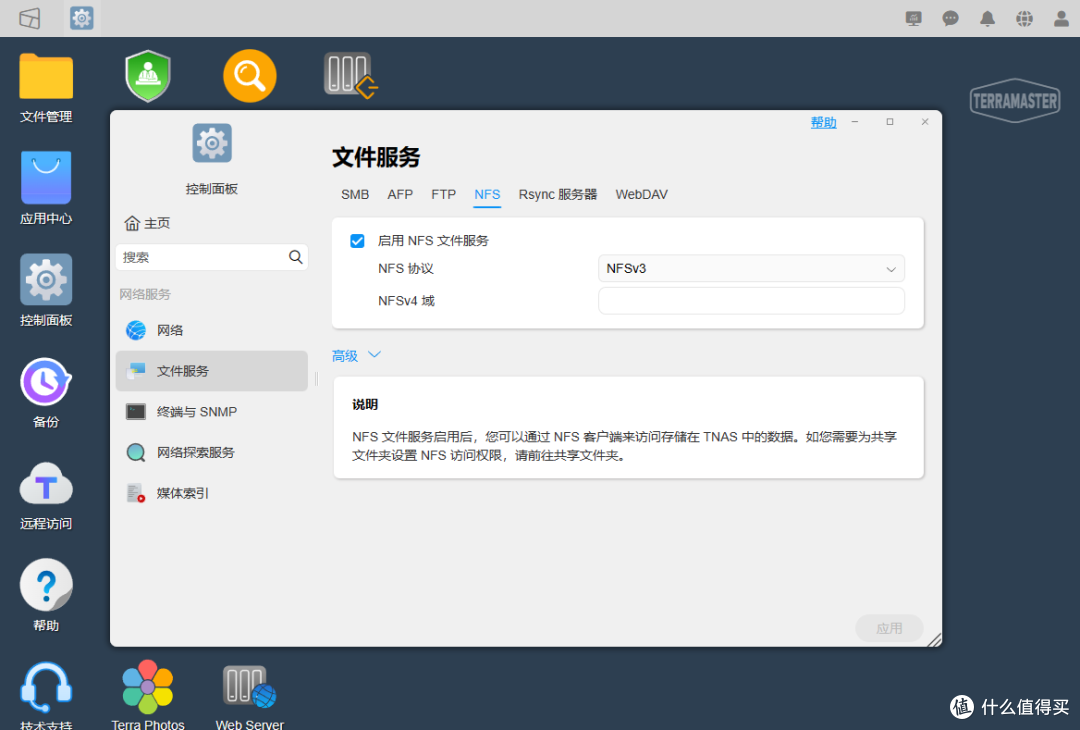Click the 说明 description heading
The height and width of the screenshot is (730, 1080).
365,404
